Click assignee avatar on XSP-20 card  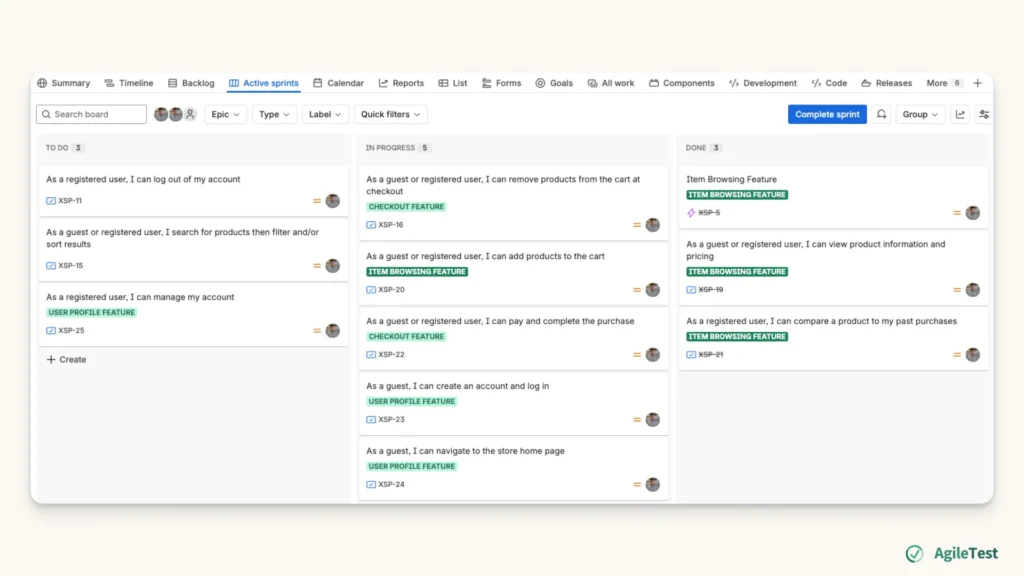652,289
